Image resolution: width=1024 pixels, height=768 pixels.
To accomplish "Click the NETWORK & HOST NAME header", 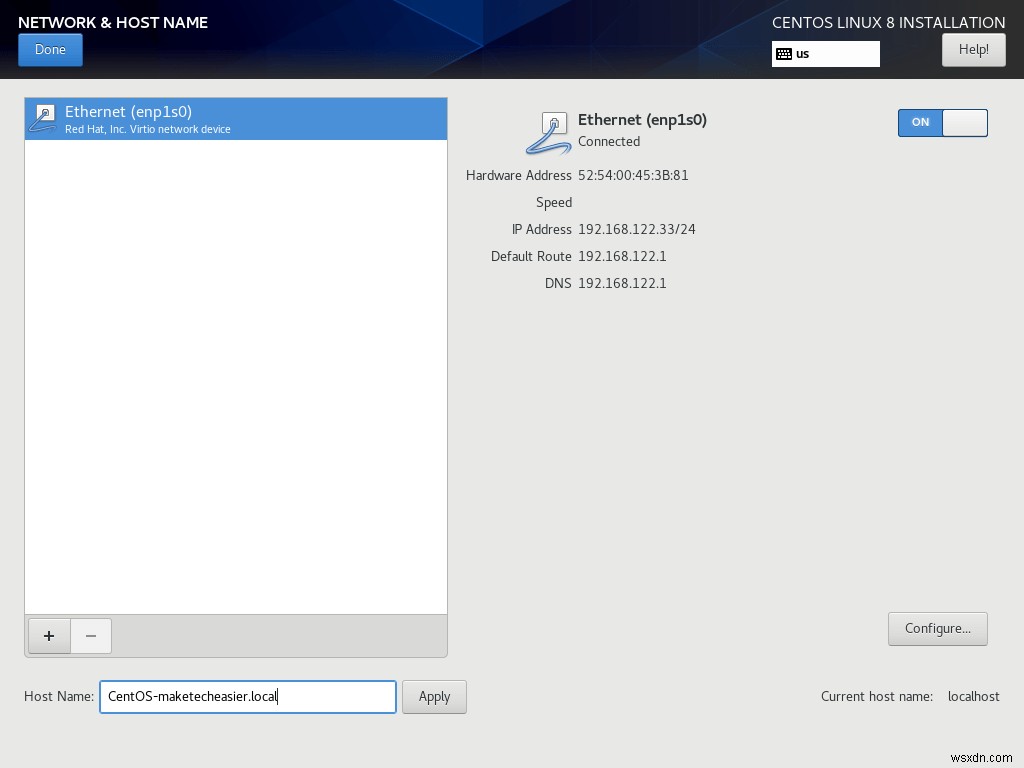I will [x=112, y=22].
